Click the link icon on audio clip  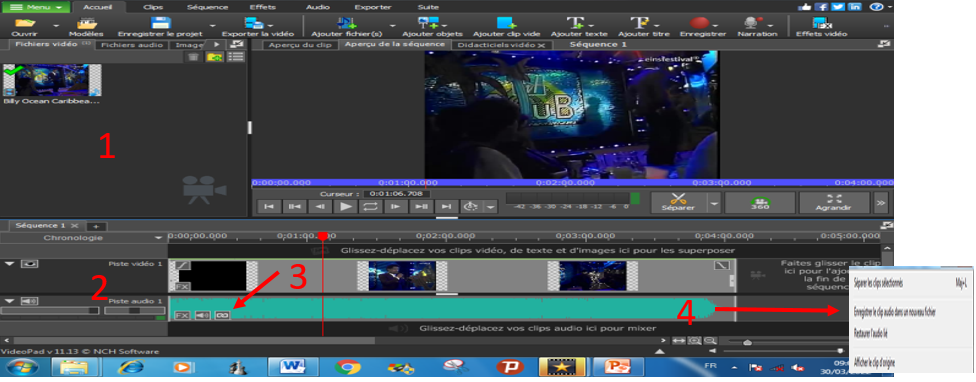coord(222,315)
